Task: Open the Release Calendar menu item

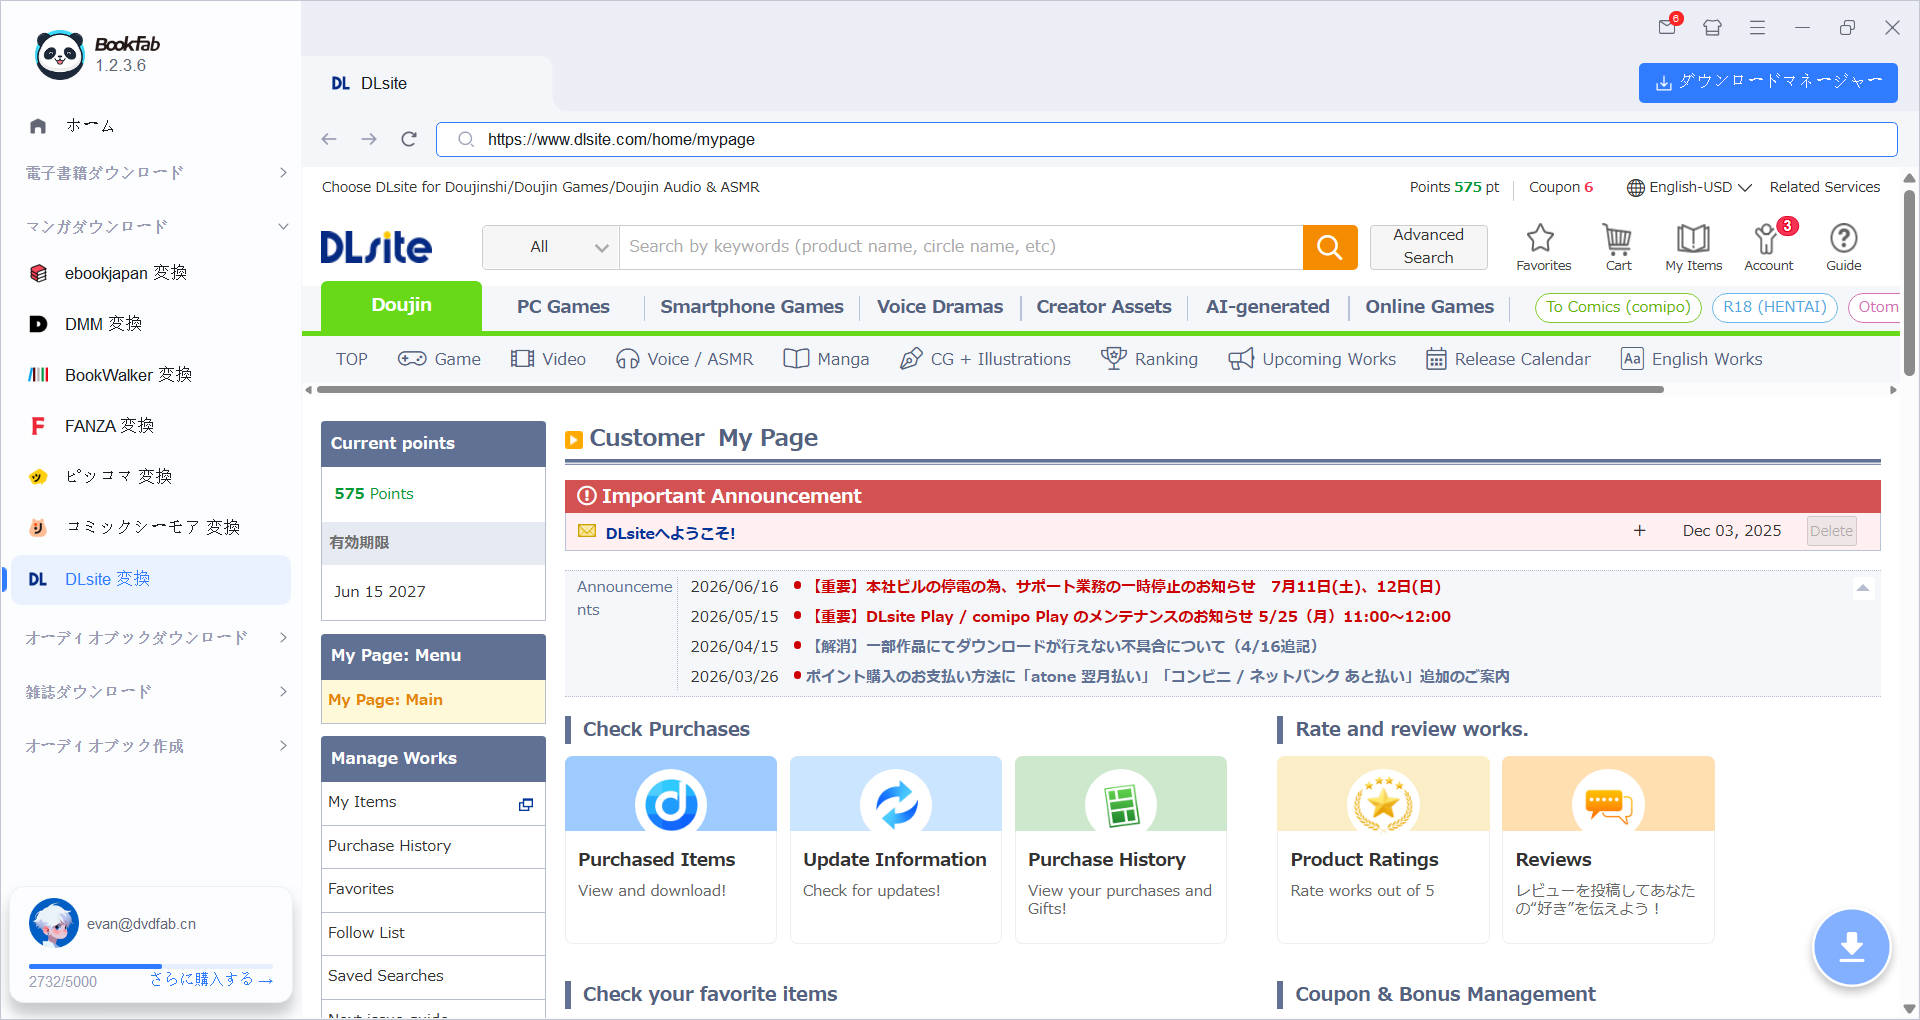Action: point(1507,359)
